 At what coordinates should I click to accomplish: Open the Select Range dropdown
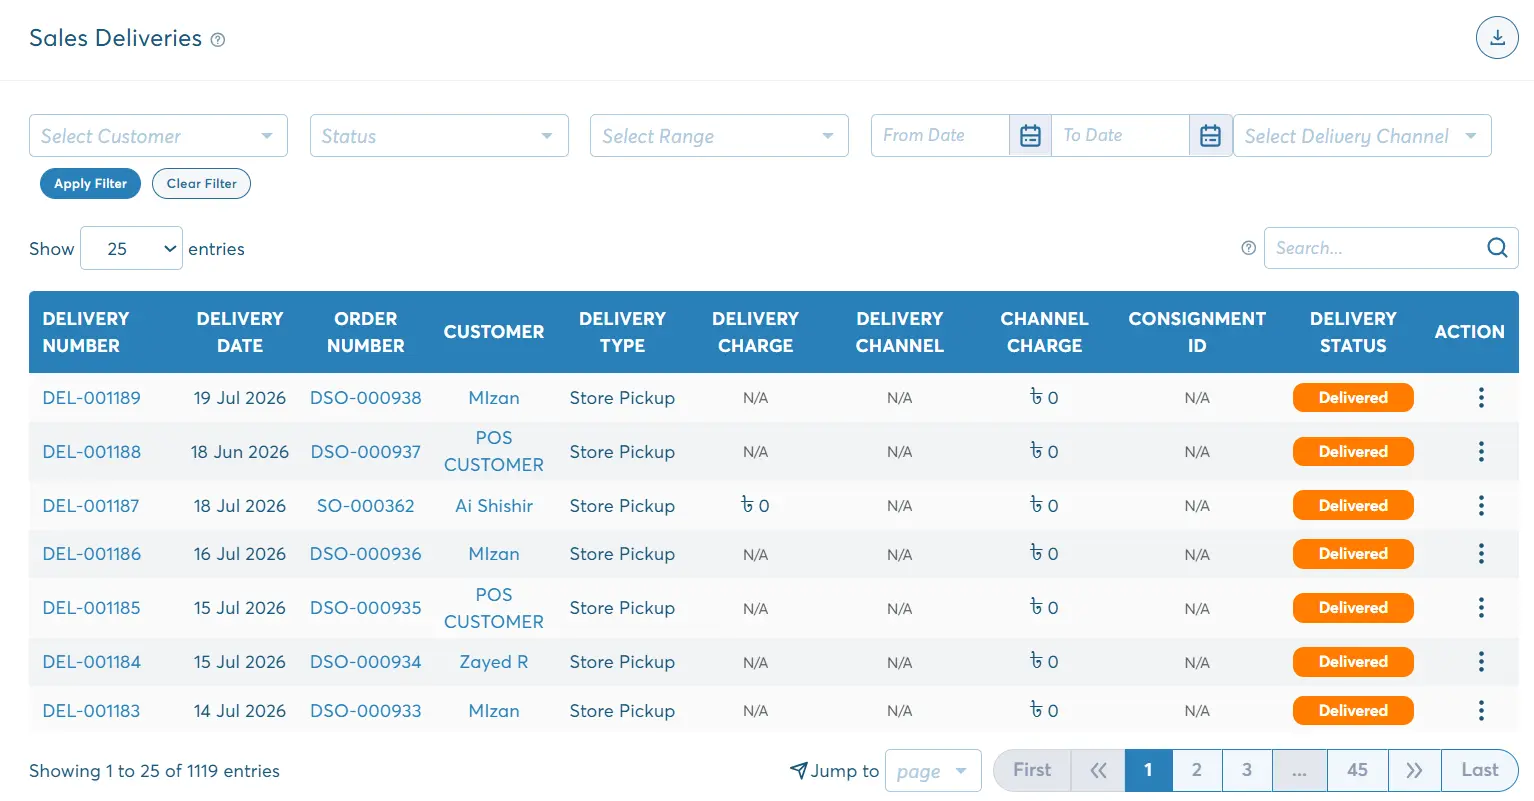point(719,136)
